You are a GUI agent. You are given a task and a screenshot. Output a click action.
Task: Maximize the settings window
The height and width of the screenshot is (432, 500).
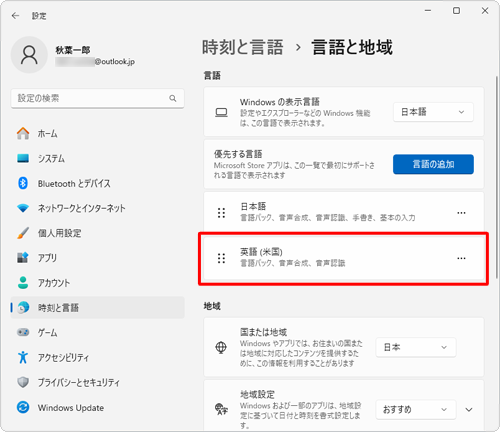[x=456, y=11]
